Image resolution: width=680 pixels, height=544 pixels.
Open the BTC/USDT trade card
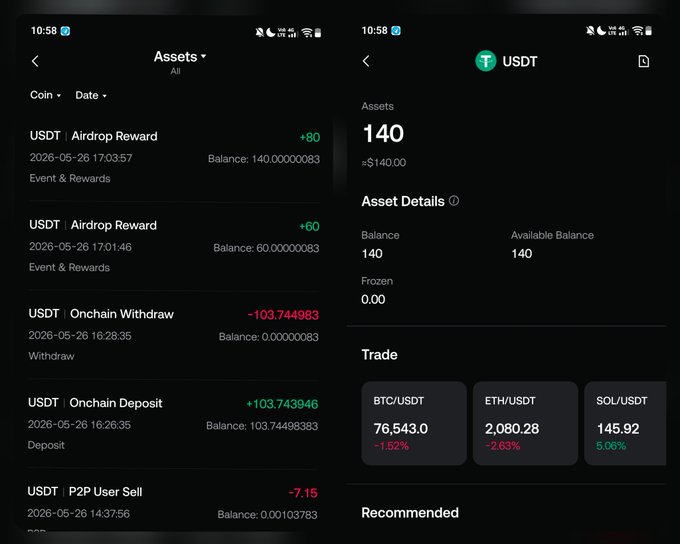[414, 423]
